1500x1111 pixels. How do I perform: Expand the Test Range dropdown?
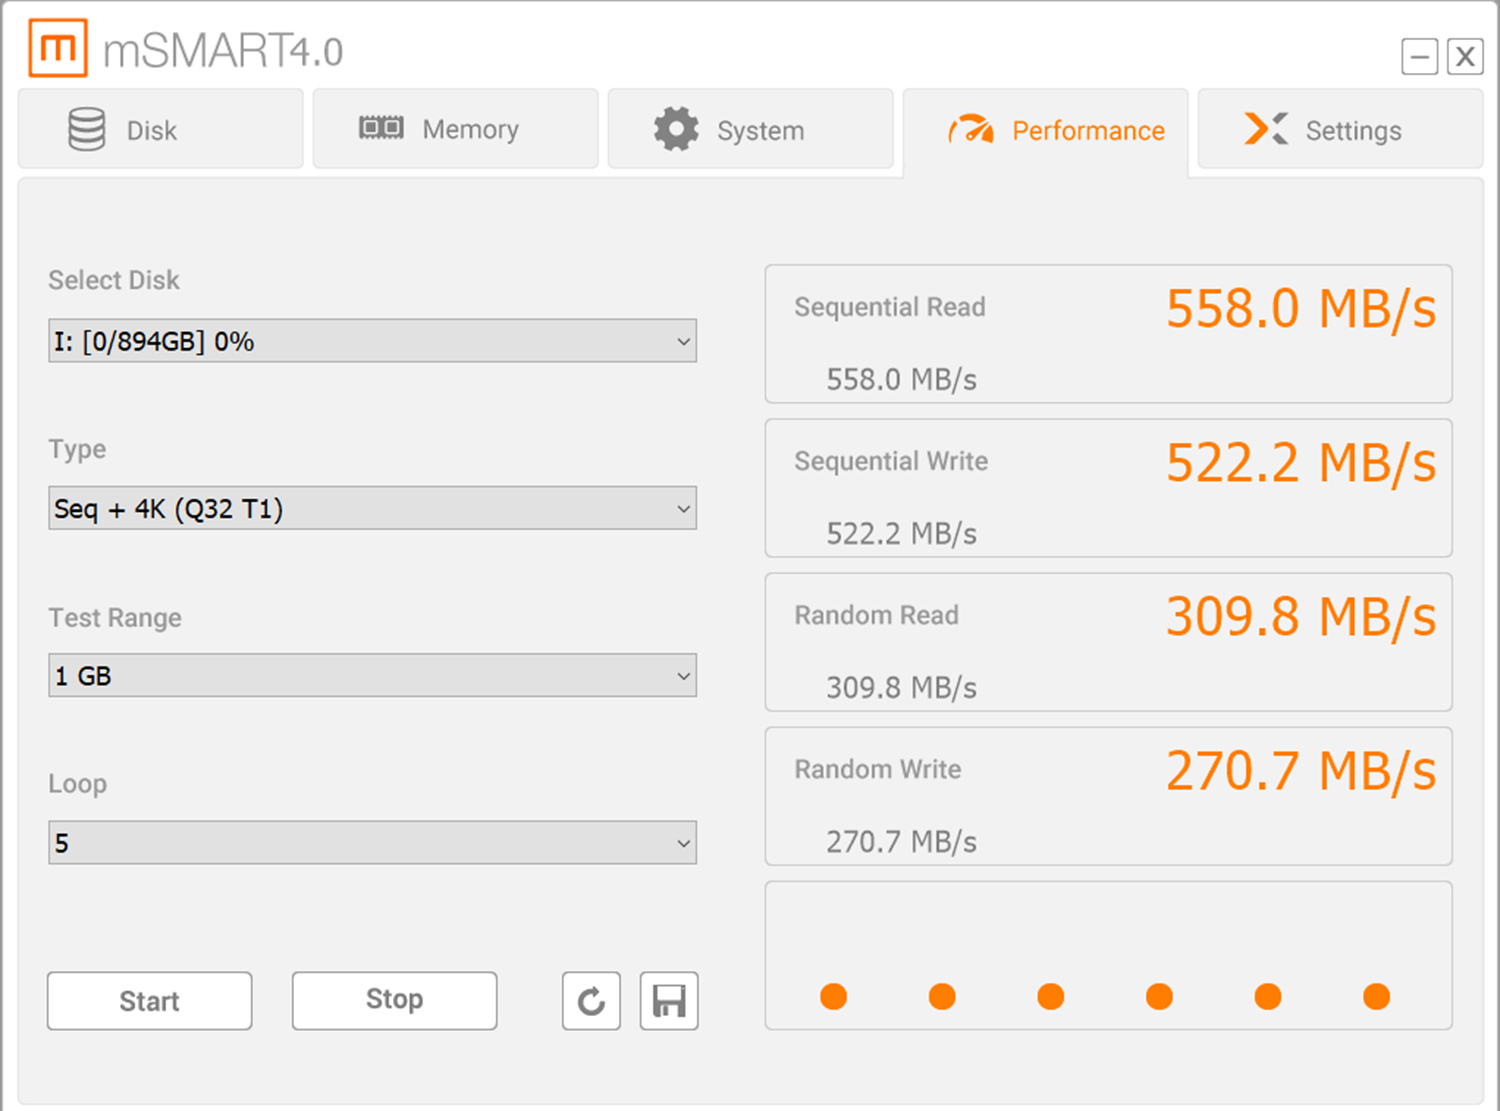tap(372, 675)
